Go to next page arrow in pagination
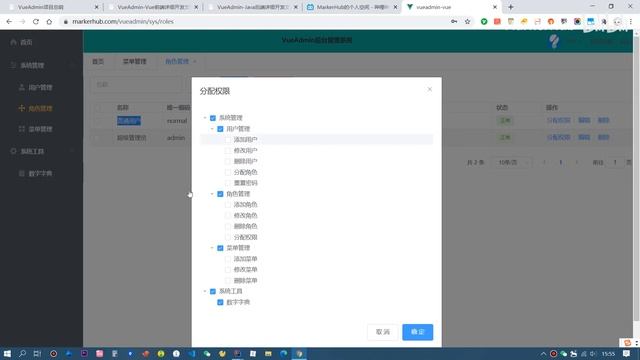Viewport: 640px width, 360px height. click(x=576, y=162)
